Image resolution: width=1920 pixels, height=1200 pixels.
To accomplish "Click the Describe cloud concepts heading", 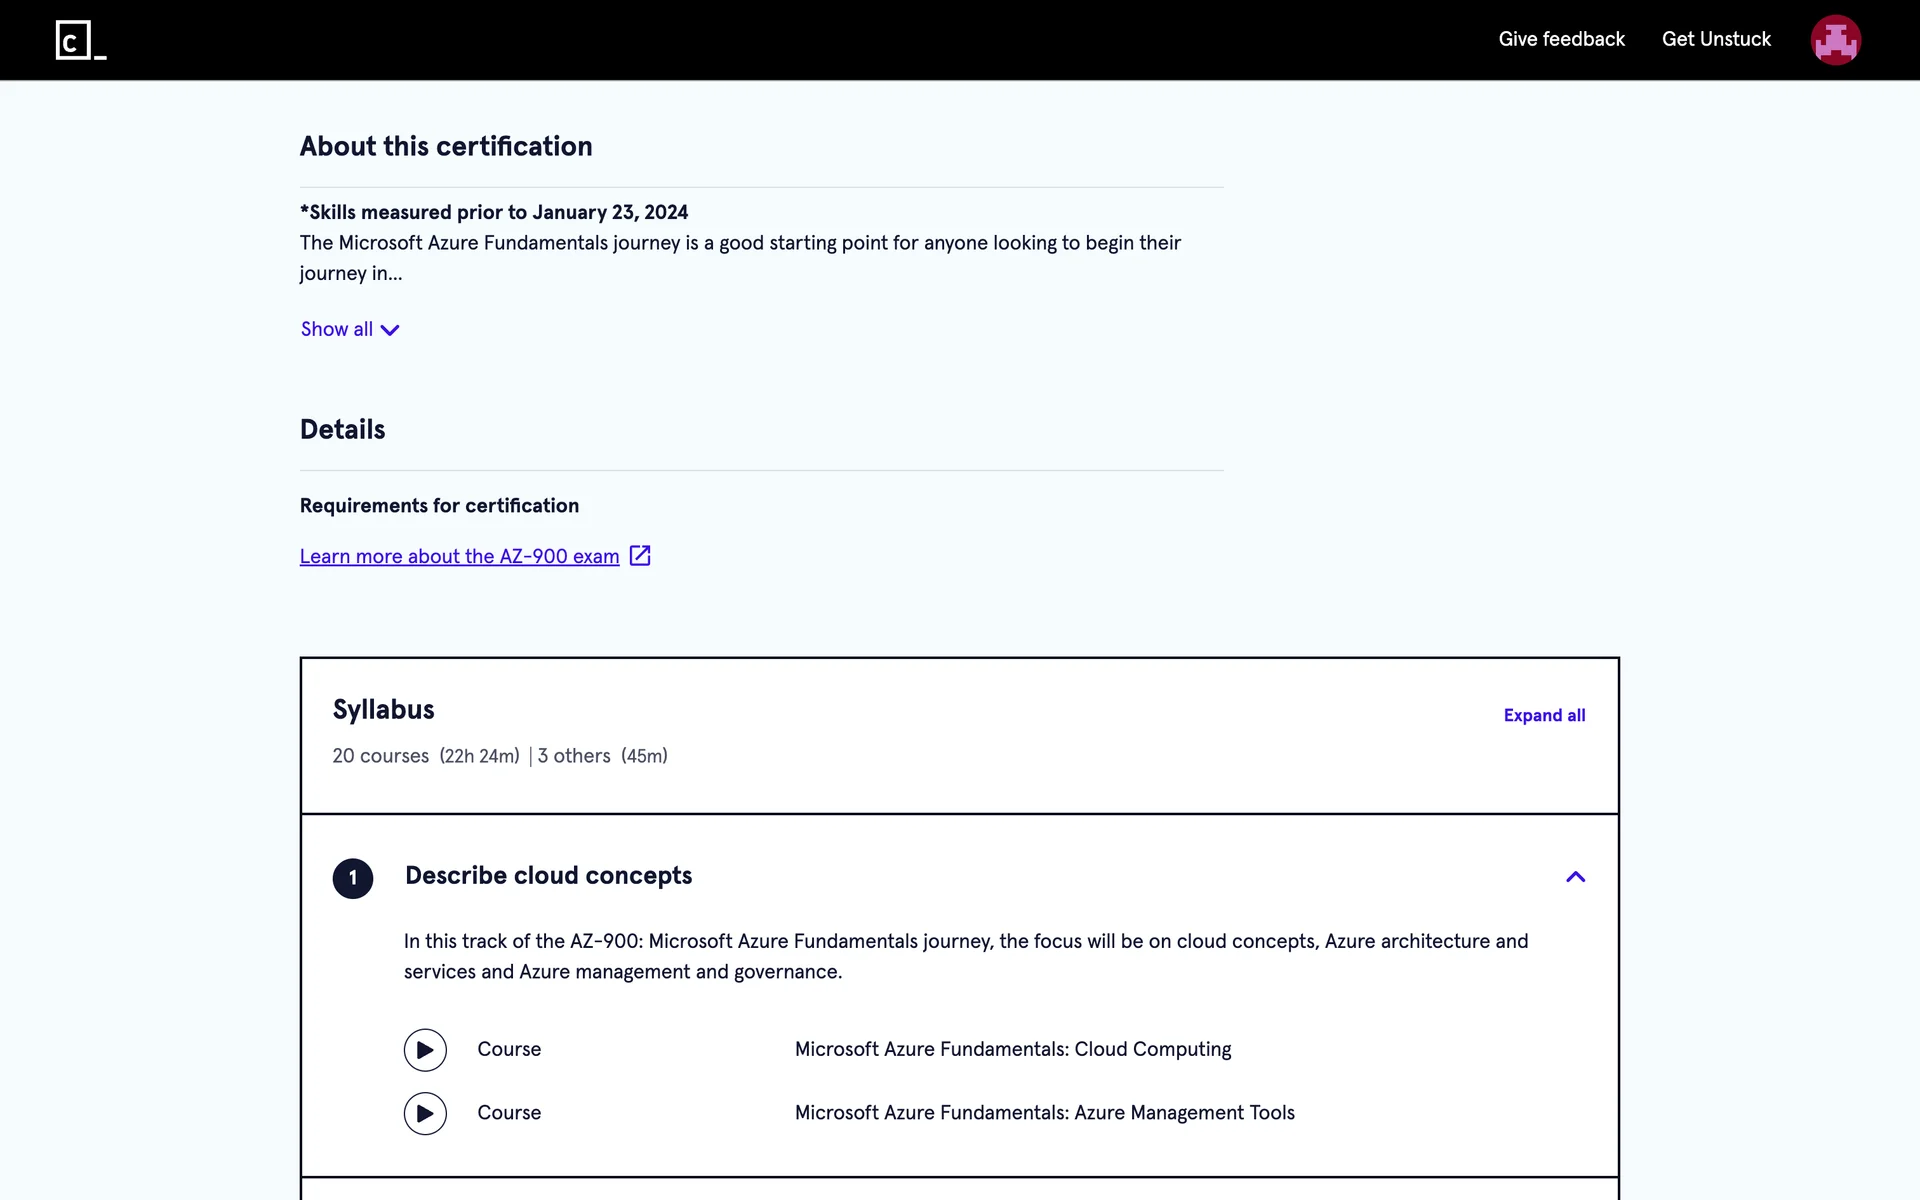I will 548,875.
